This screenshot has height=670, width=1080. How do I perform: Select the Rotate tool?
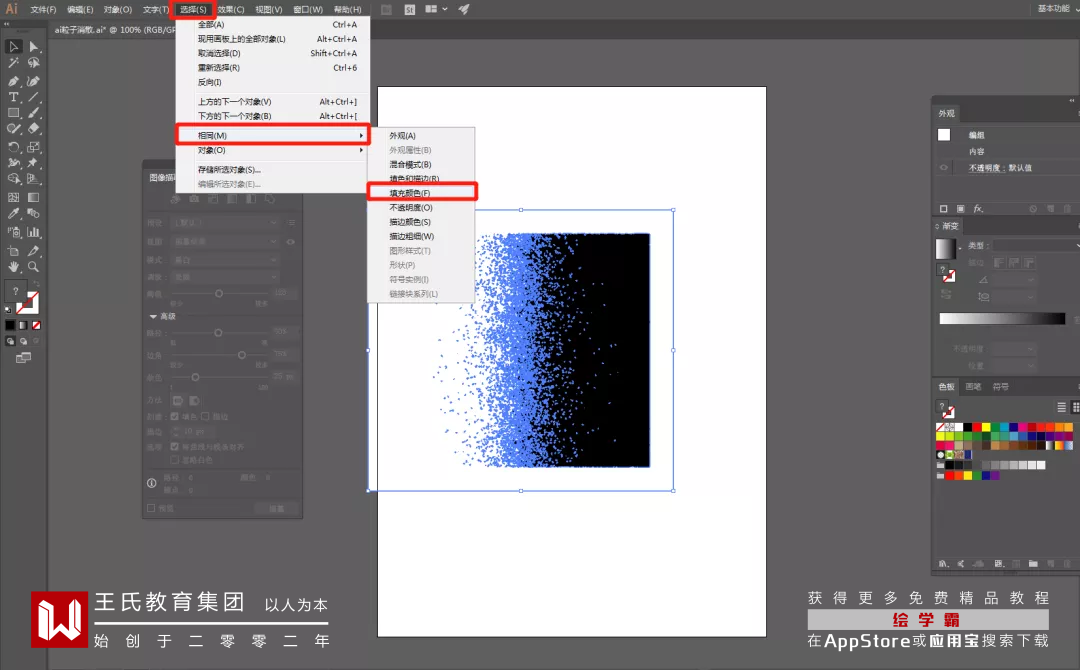pos(13,147)
